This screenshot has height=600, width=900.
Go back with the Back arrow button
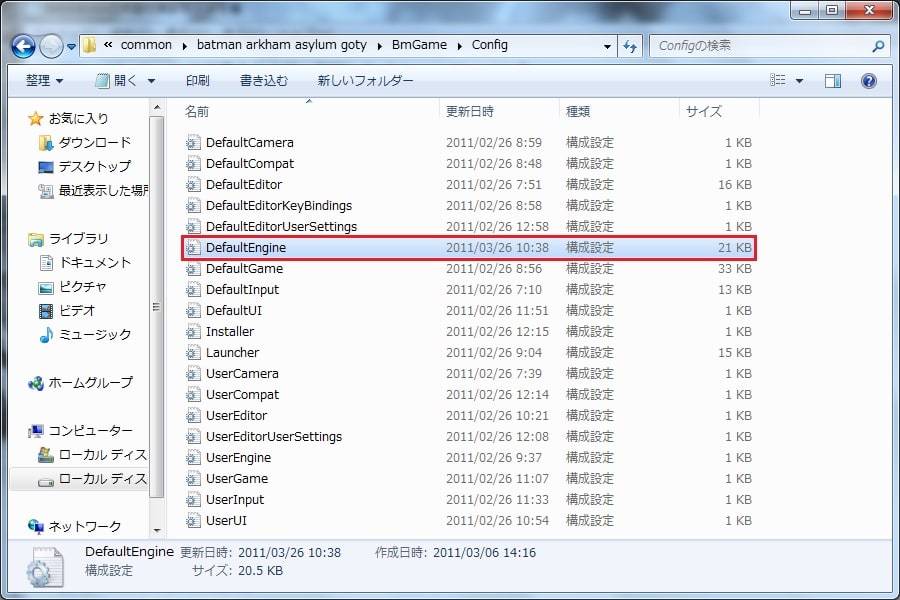pos(24,46)
